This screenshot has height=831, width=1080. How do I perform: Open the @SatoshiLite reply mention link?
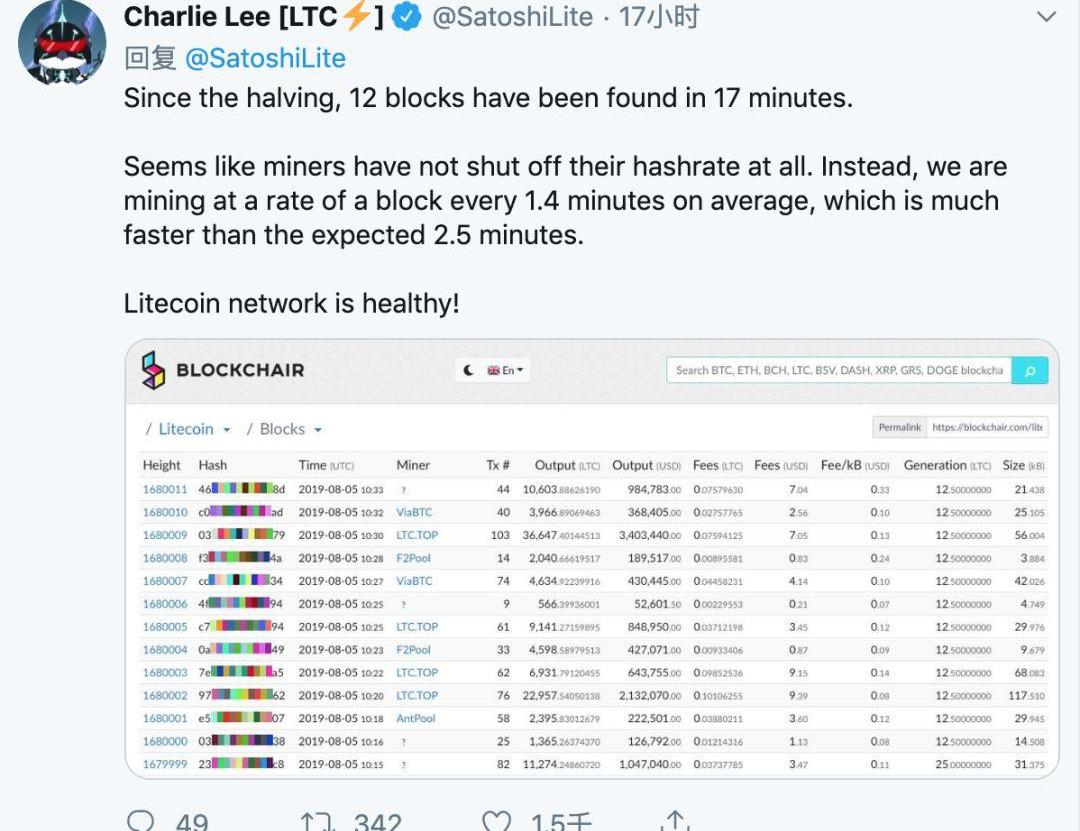pos(265,59)
